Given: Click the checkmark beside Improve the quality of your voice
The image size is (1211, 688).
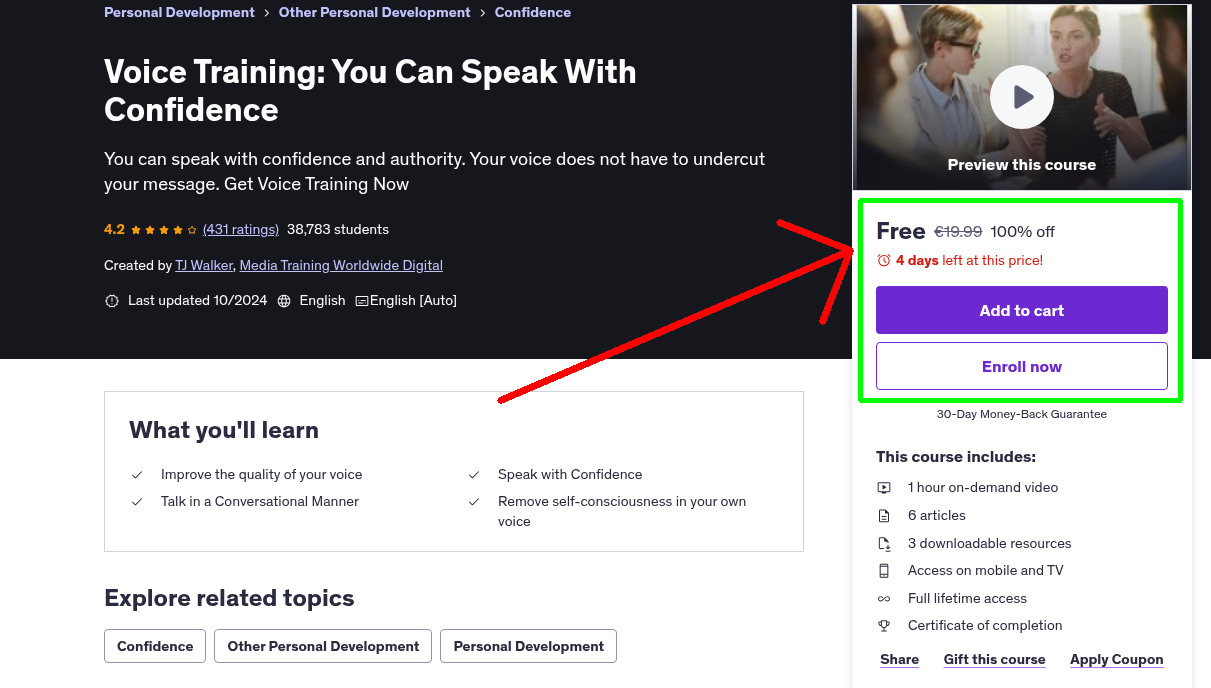Looking at the screenshot, I should point(137,475).
